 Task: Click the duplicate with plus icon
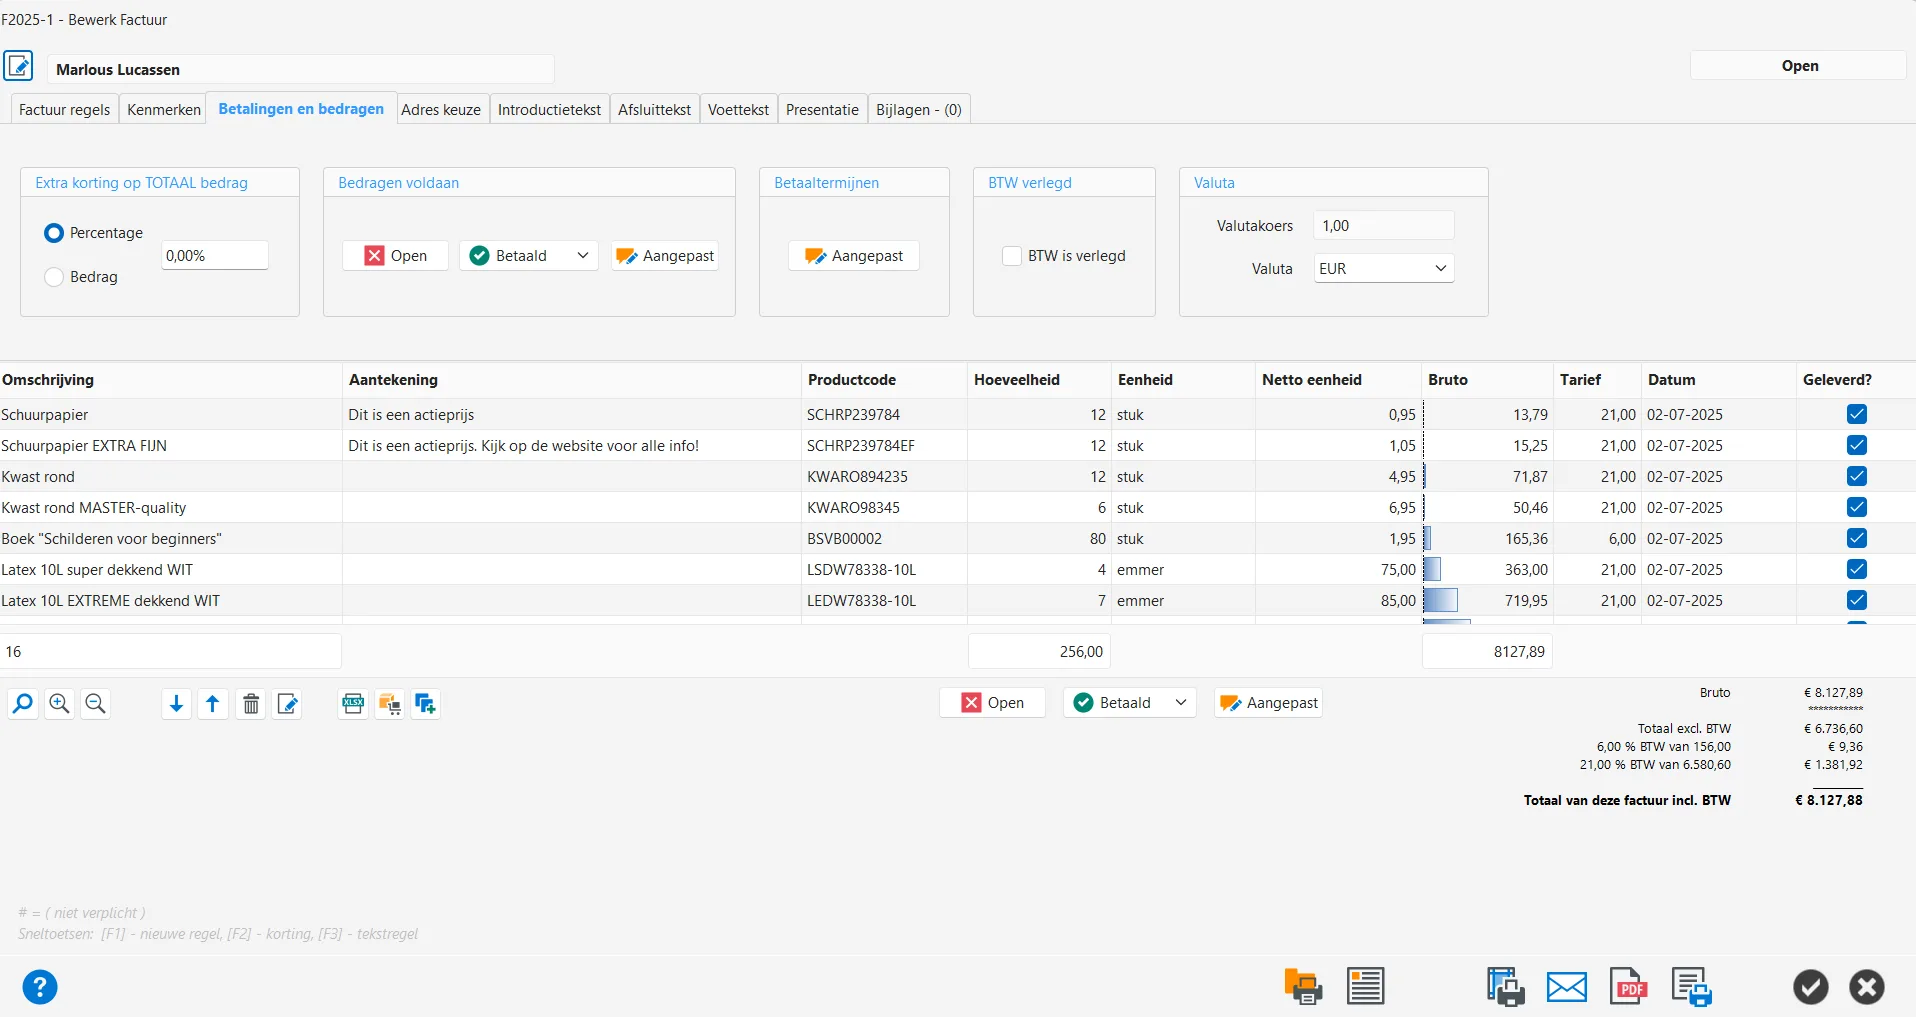coord(425,704)
